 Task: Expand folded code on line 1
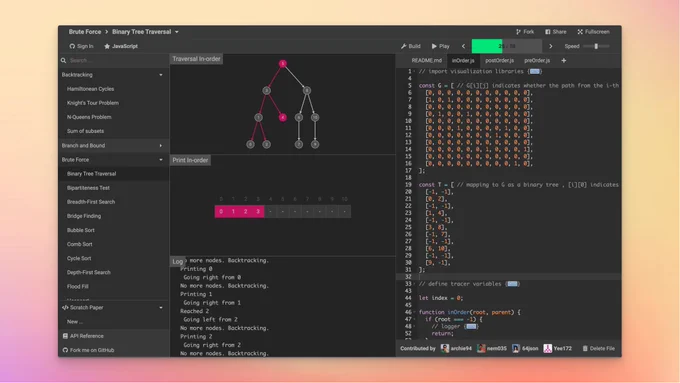(534, 72)
